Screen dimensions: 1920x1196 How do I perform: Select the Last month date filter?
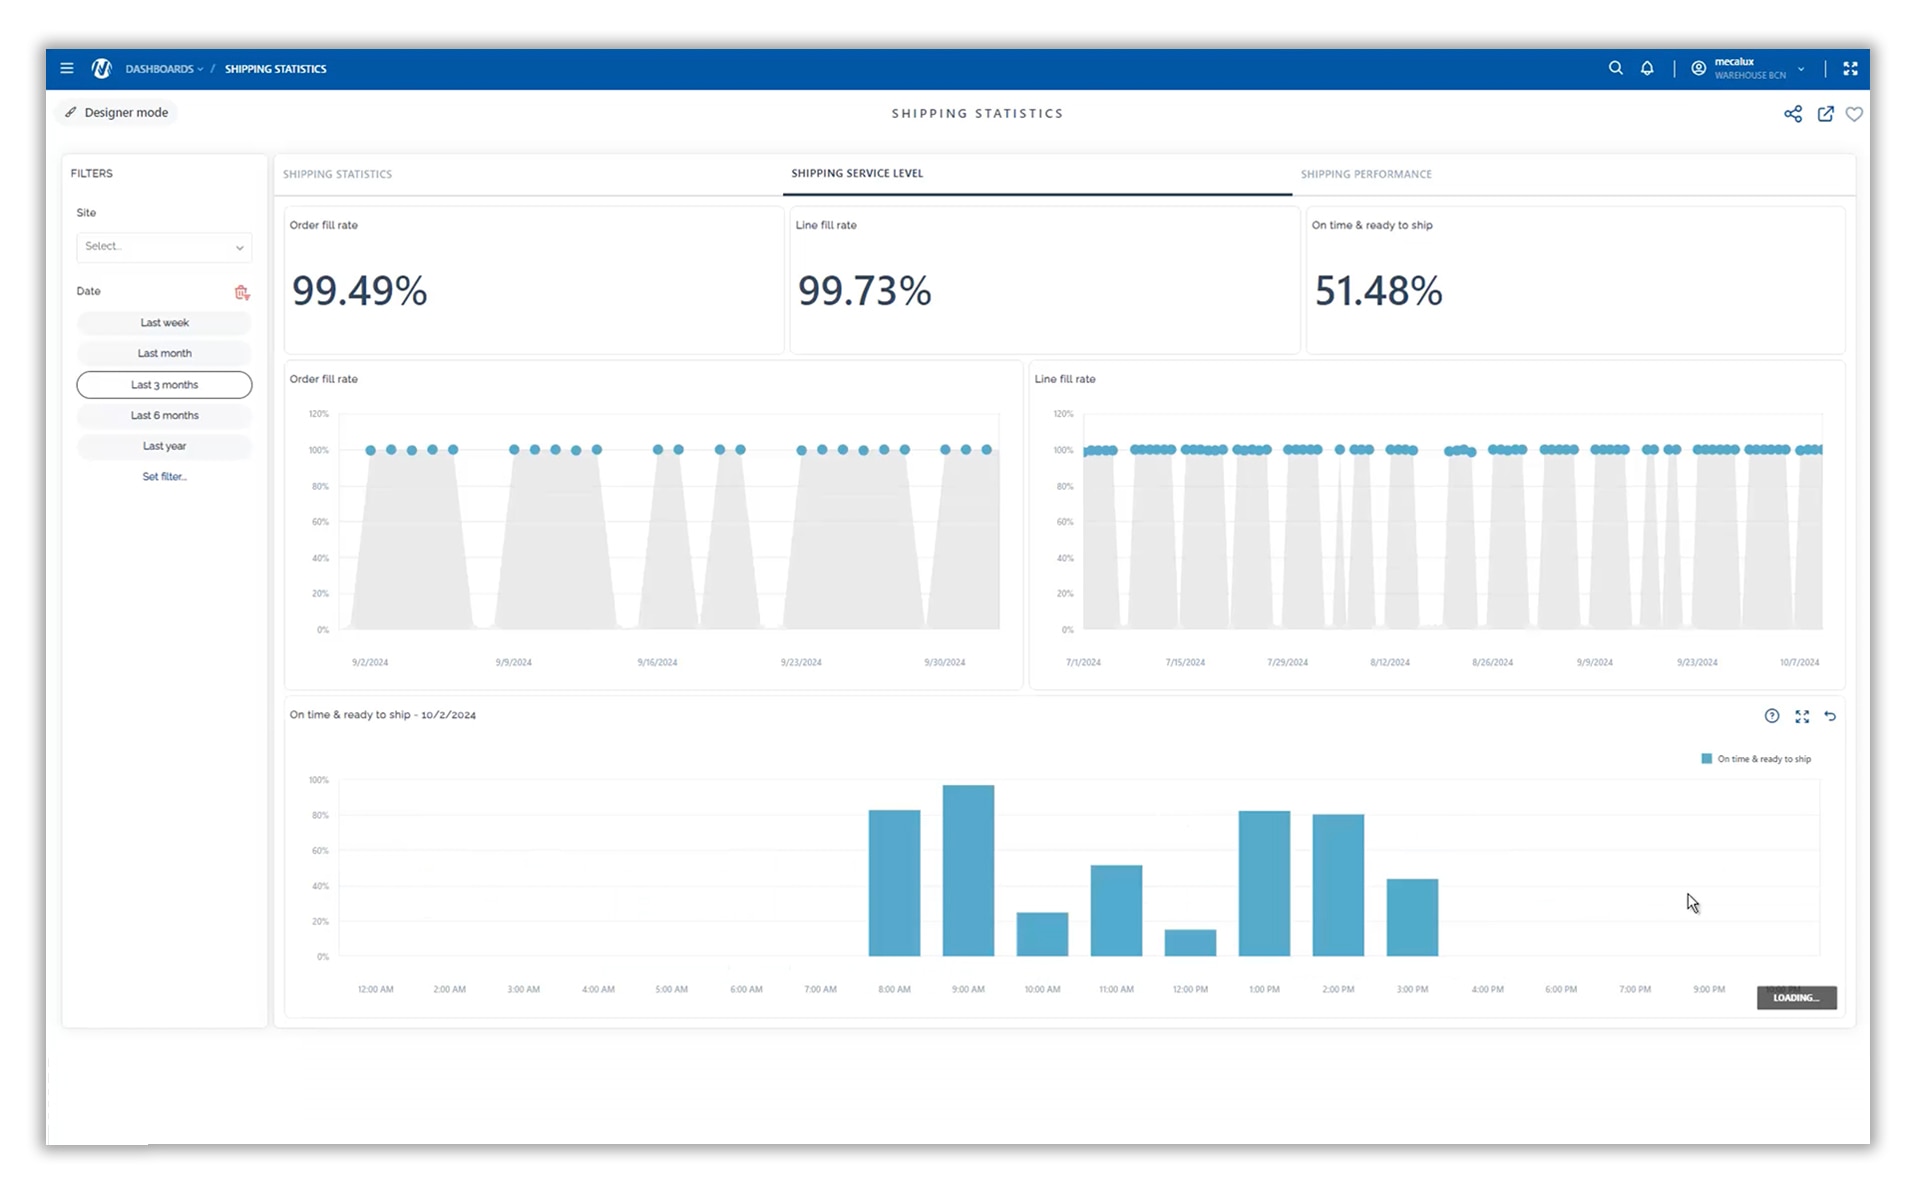[x=164, y=354]
